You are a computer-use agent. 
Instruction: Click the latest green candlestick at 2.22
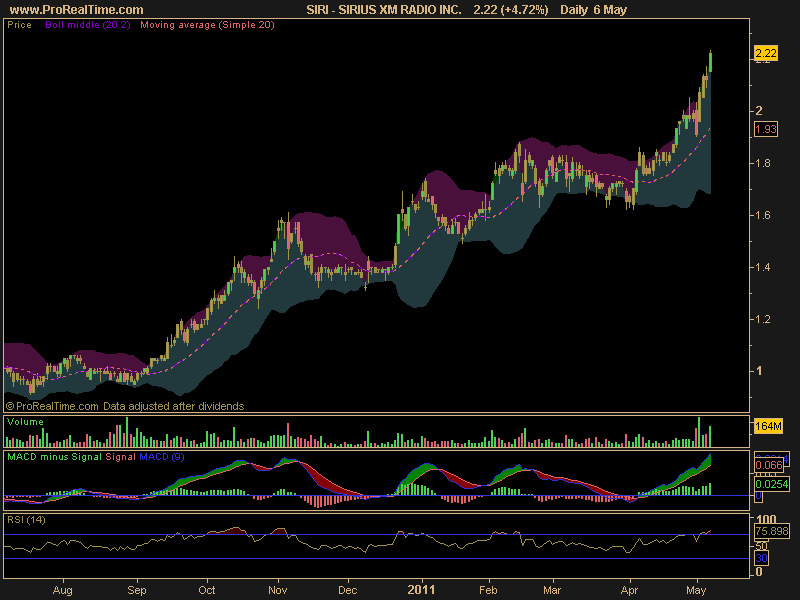click(710, 61)
